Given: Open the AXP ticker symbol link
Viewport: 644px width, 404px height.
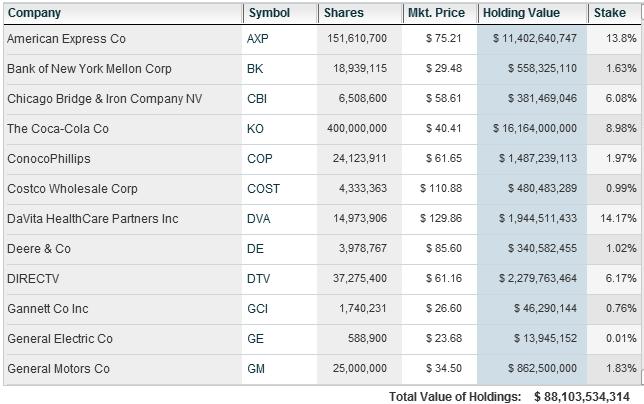Looking at the screenshot, I should (x=257, y=39).
